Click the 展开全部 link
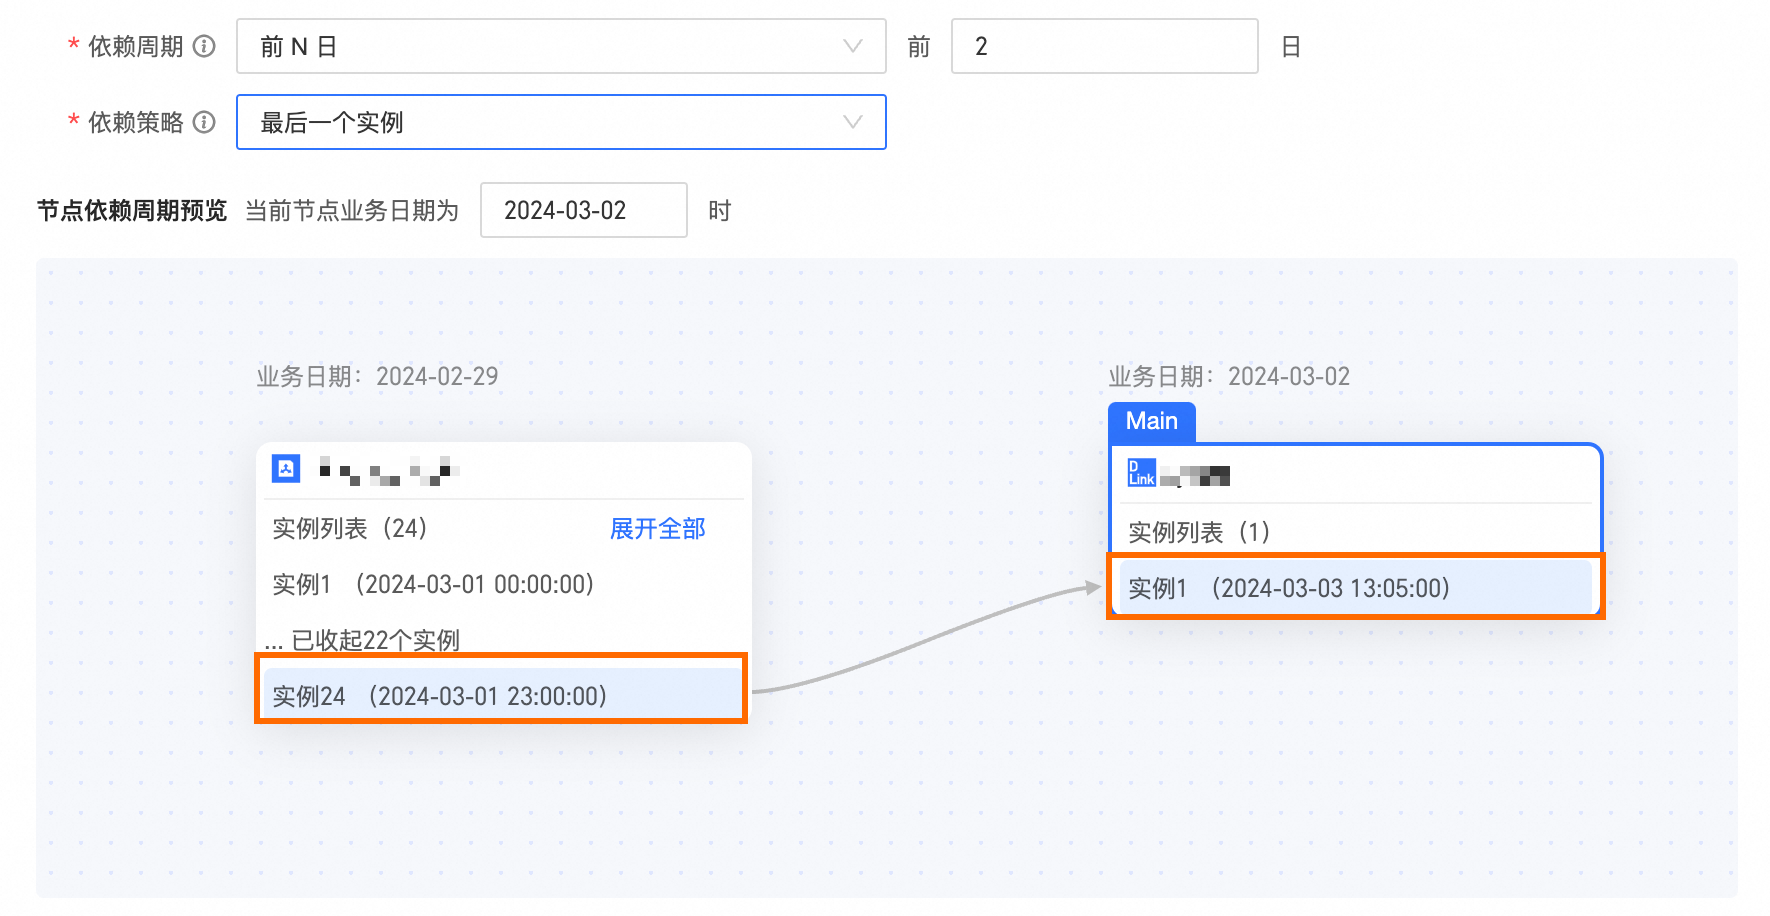The image size is (1770, 916). [x=658, y=528]
